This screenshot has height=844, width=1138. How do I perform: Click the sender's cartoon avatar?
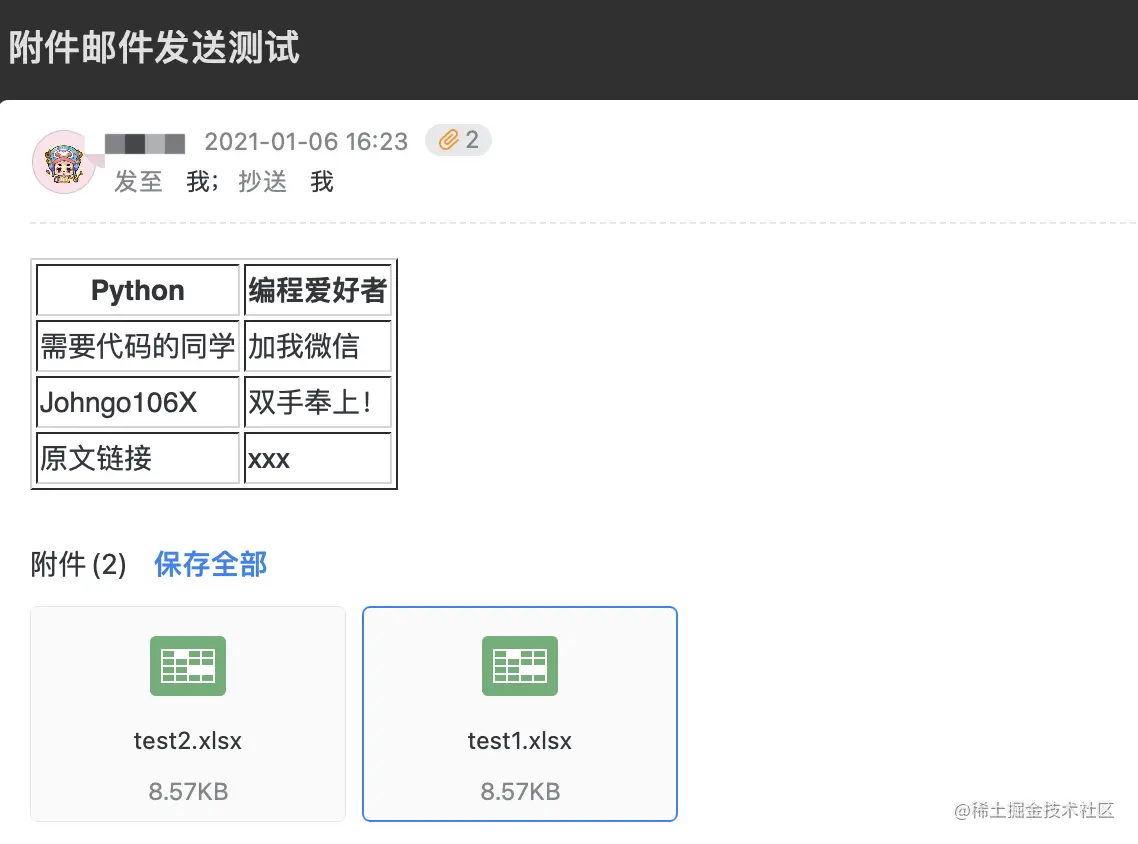coord(64,162)
